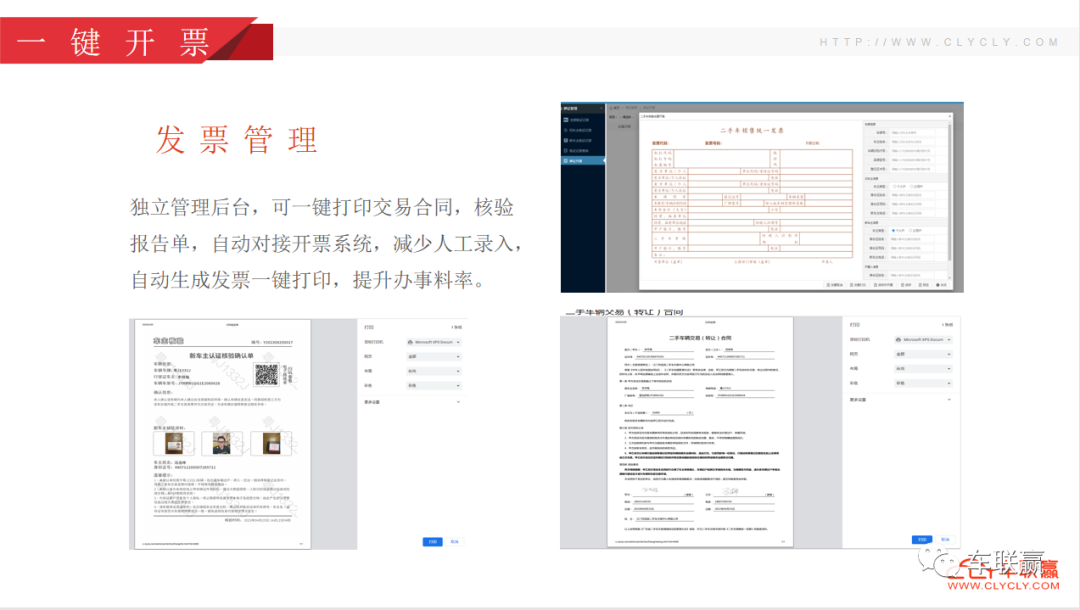This screenshot has height=610, width=1080.
Task: Open the 布局 layout dropdown in verification print dialog
Action: (x=433, y=371)
